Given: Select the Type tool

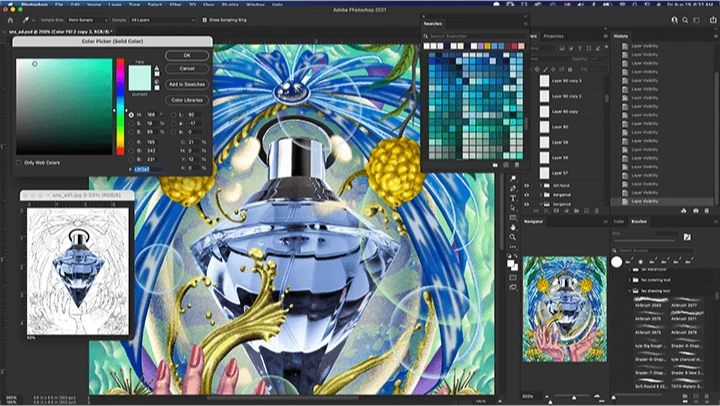Looking at the screenshot, I should 513,198.
